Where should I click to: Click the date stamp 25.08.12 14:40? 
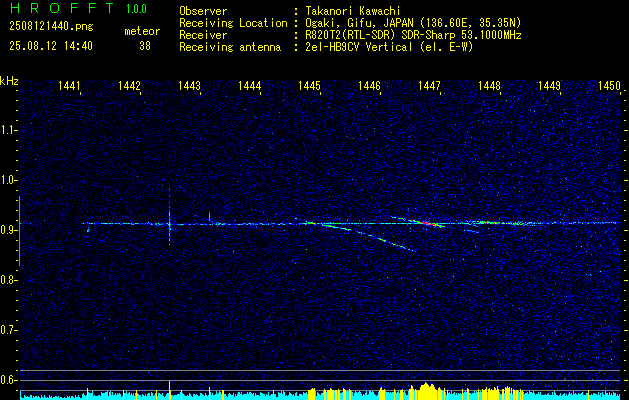51,46
